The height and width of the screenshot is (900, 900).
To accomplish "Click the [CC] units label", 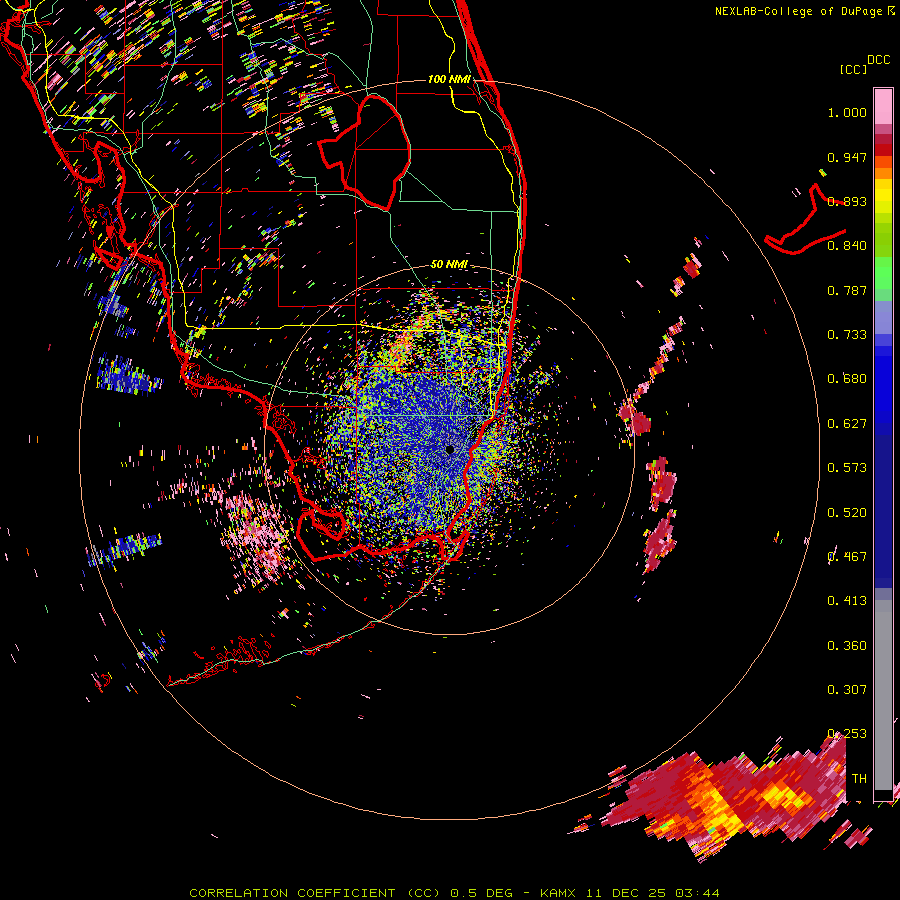I will coord(853,69).
